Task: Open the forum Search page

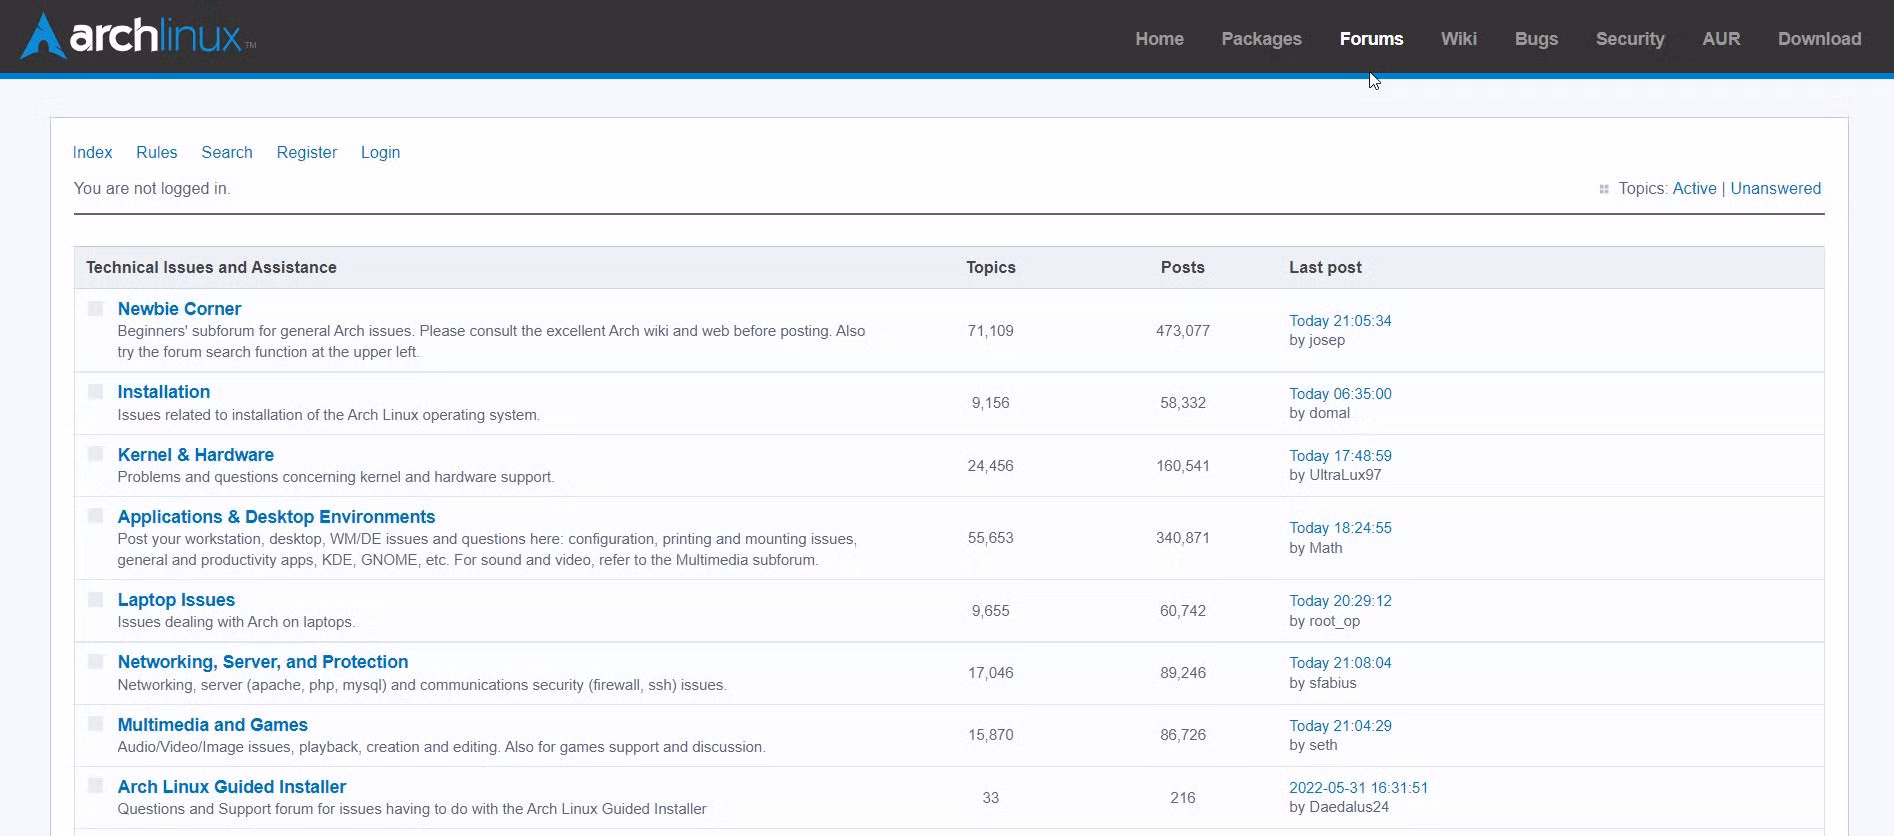Action: (227, 152)
